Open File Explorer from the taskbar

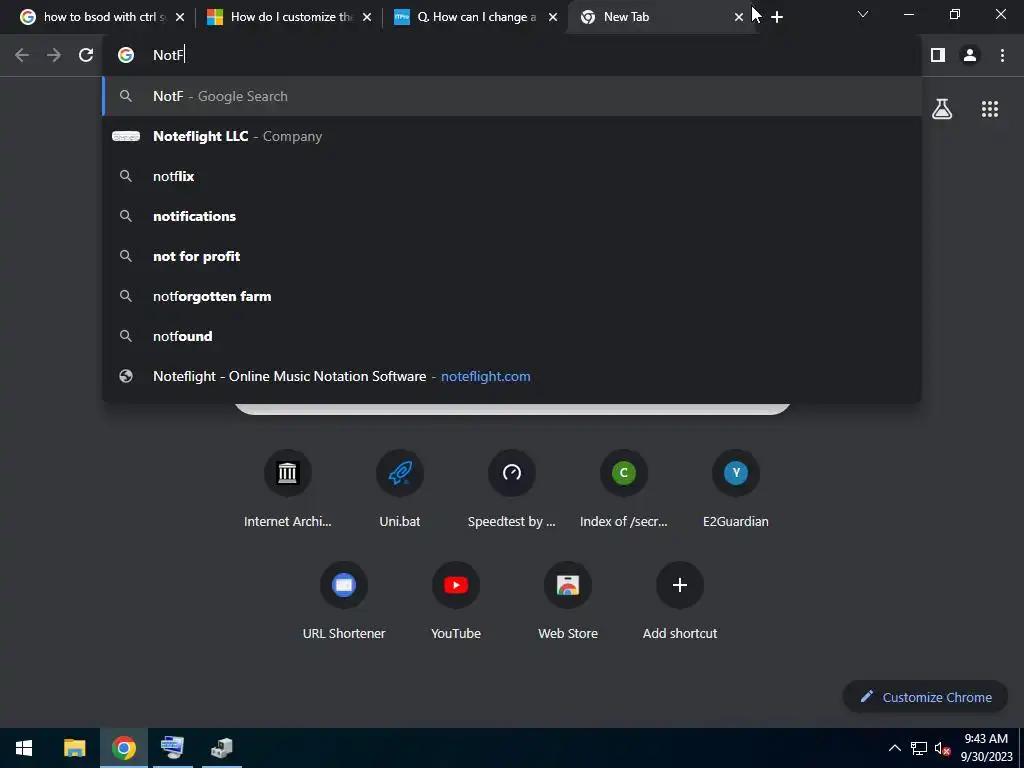(74, 748)
